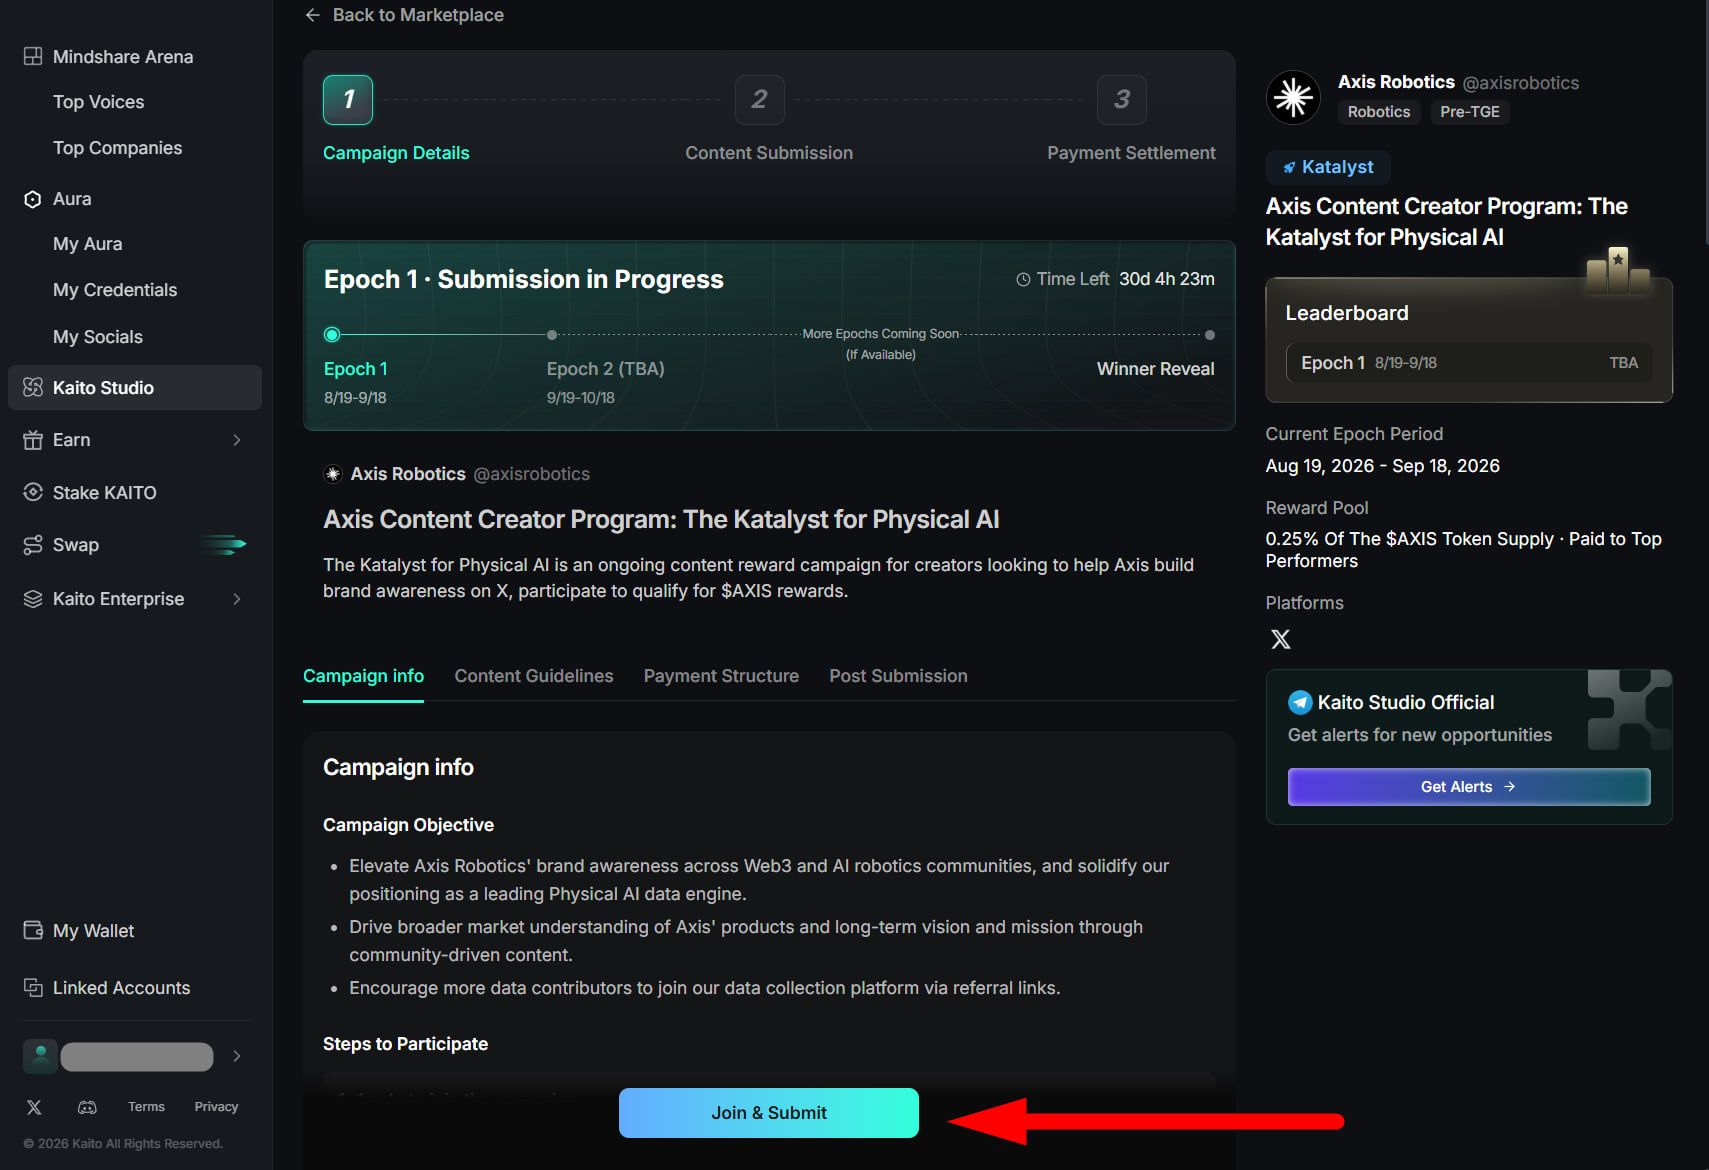Open Top Voices in sidebar
The image size is (1709, 1170).
click(98, 102)
